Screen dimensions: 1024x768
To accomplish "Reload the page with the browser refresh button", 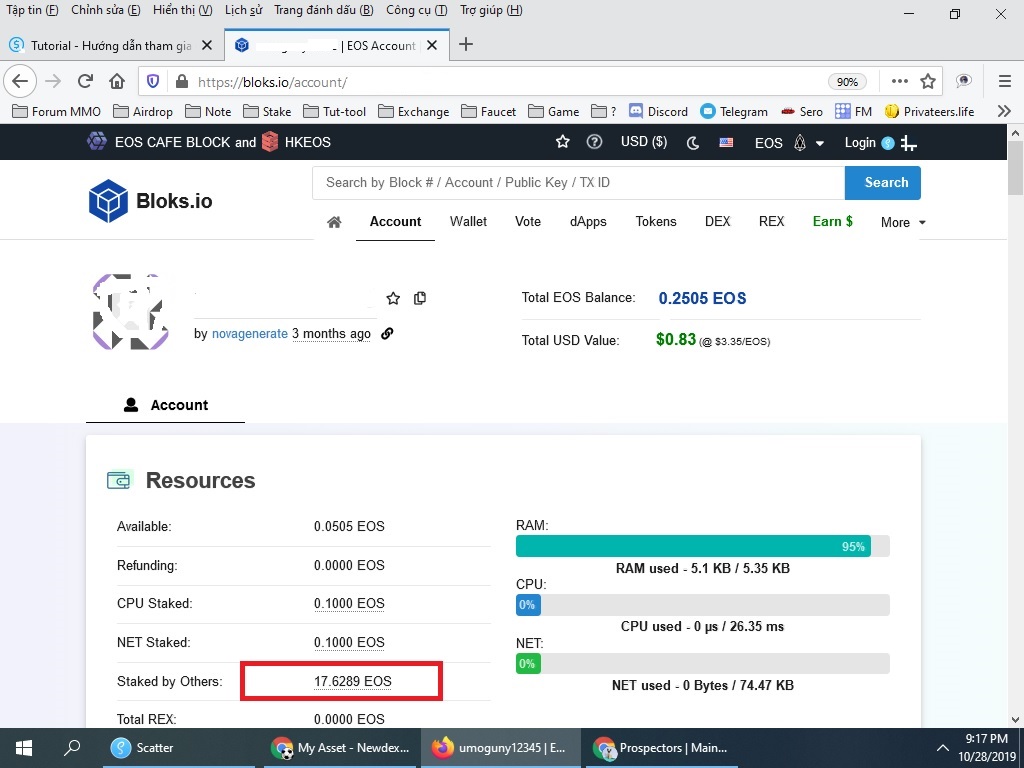I will pos(85,82).
